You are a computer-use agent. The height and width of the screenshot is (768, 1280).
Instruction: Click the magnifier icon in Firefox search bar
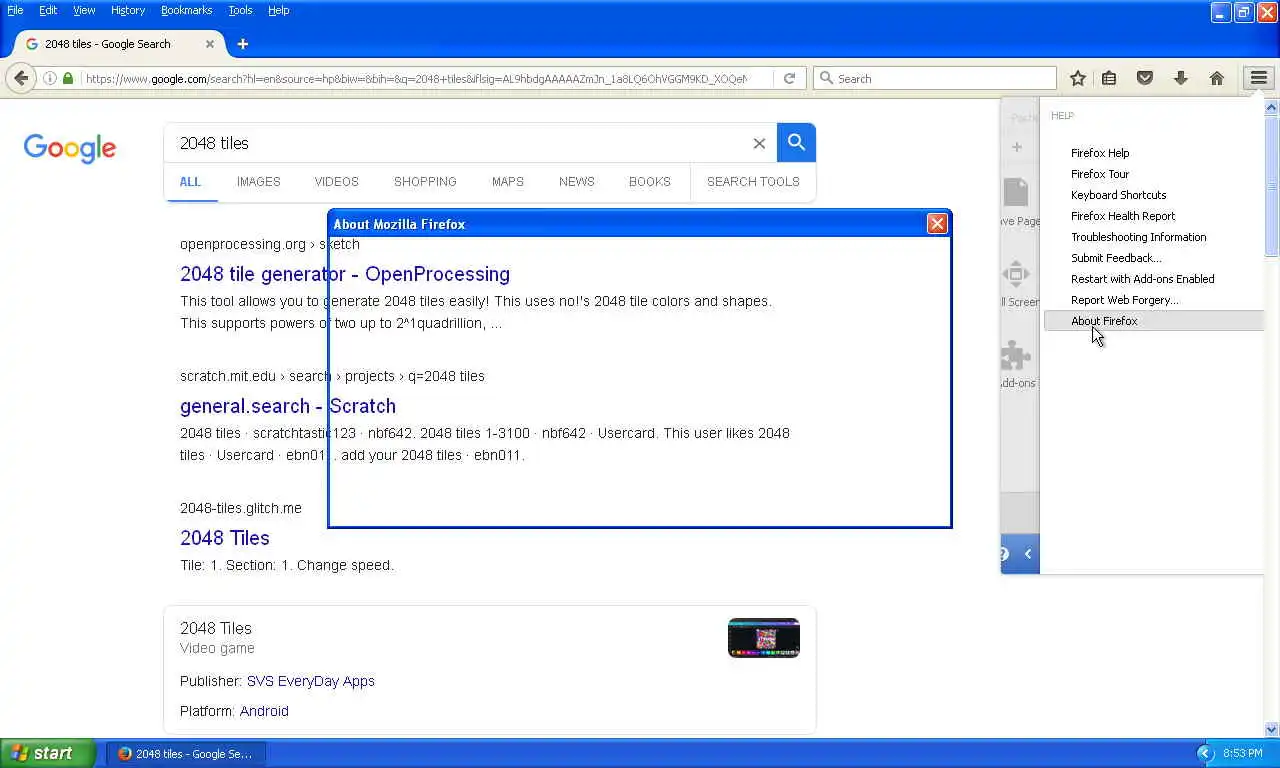coord(826,78)
